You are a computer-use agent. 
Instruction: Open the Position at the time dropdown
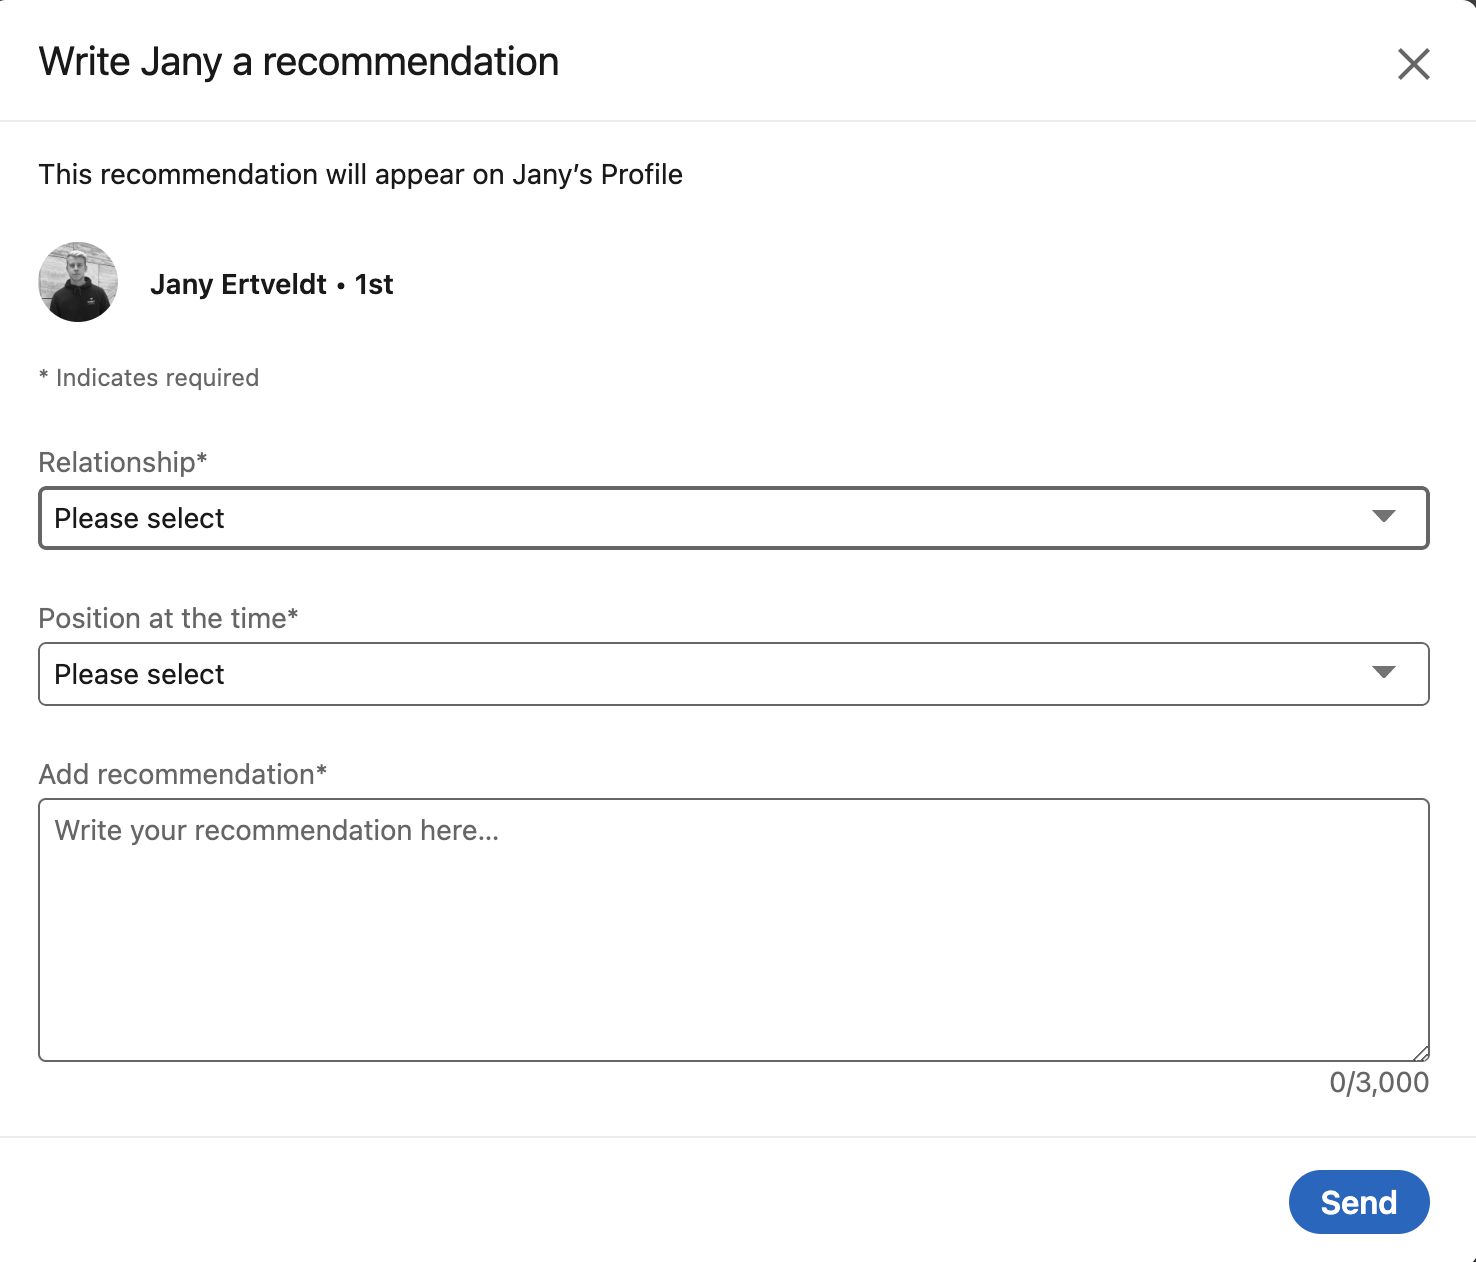[734, 674]
